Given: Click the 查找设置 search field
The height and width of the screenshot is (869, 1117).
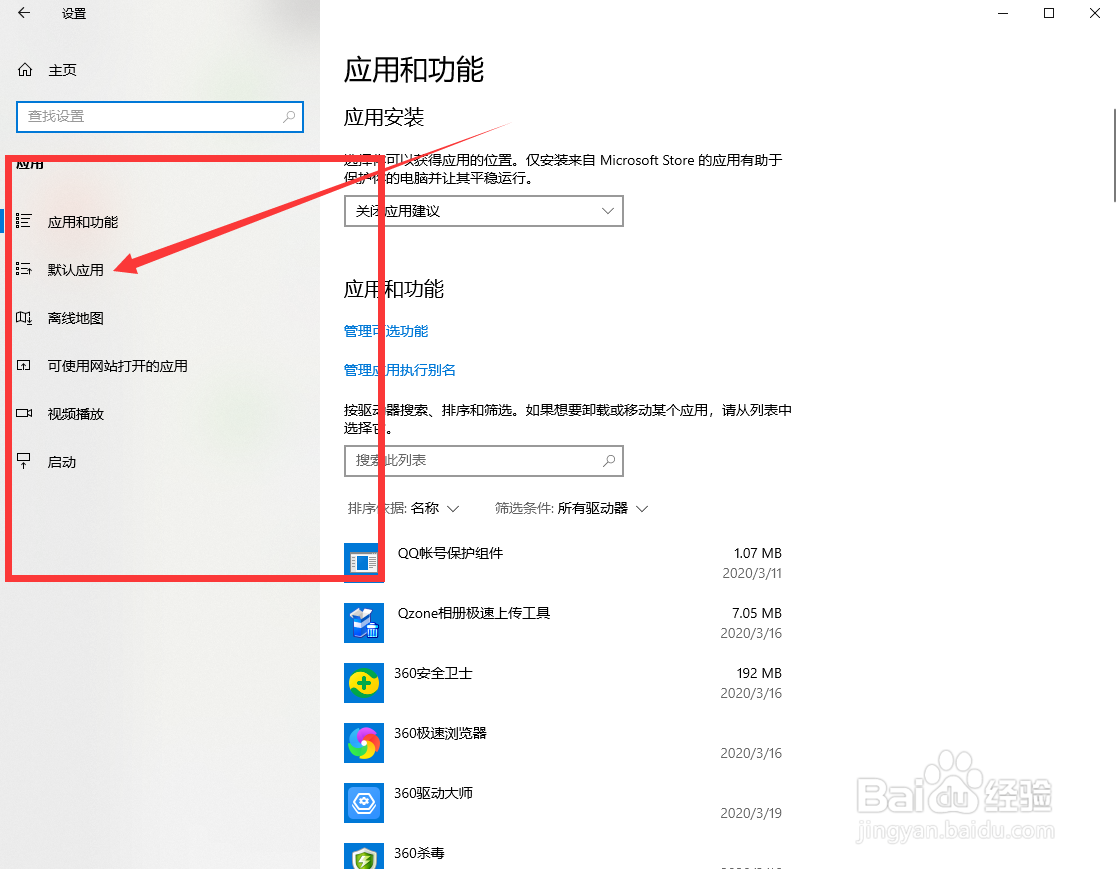Looking at the screenshot, I should (160, 117).
